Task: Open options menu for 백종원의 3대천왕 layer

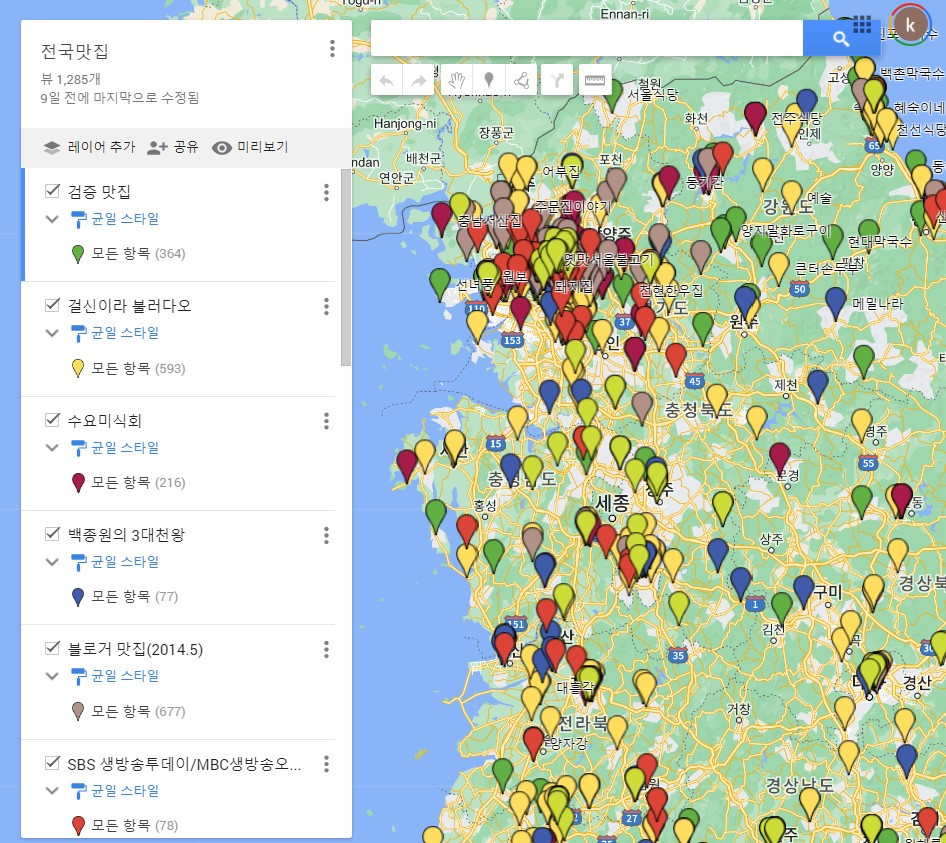Action: click(326, 535)
